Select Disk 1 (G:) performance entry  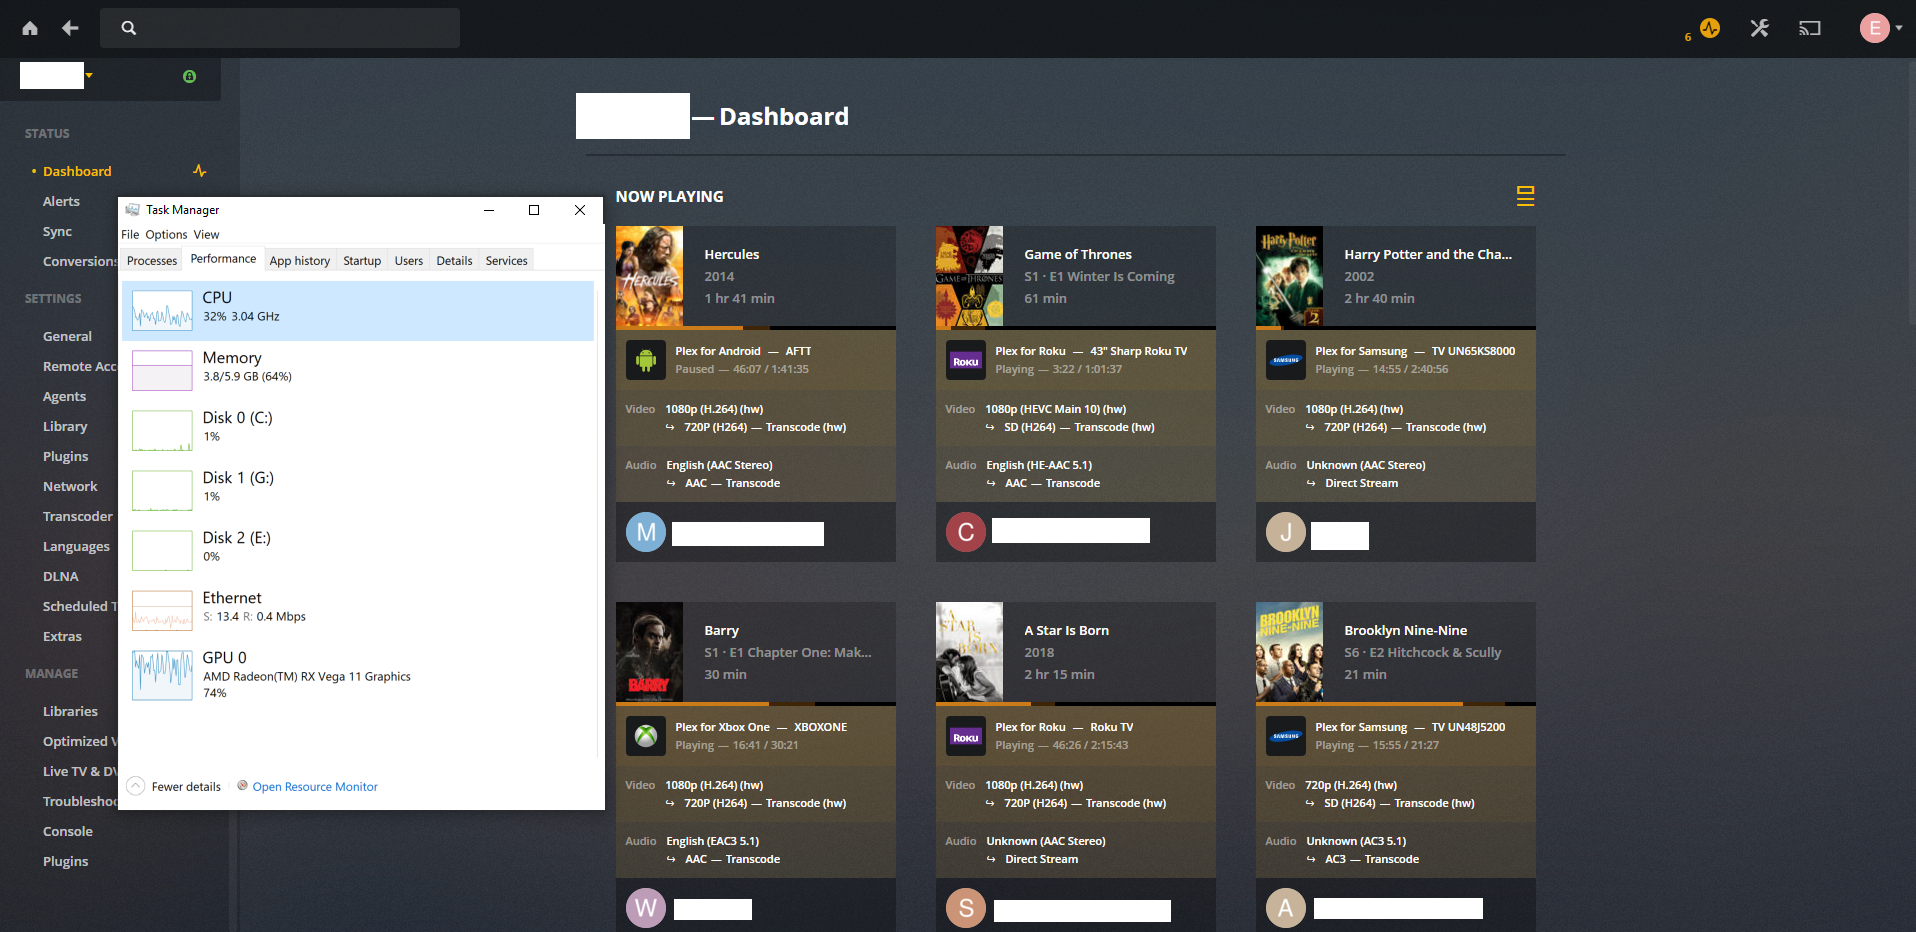click(358, 491)
